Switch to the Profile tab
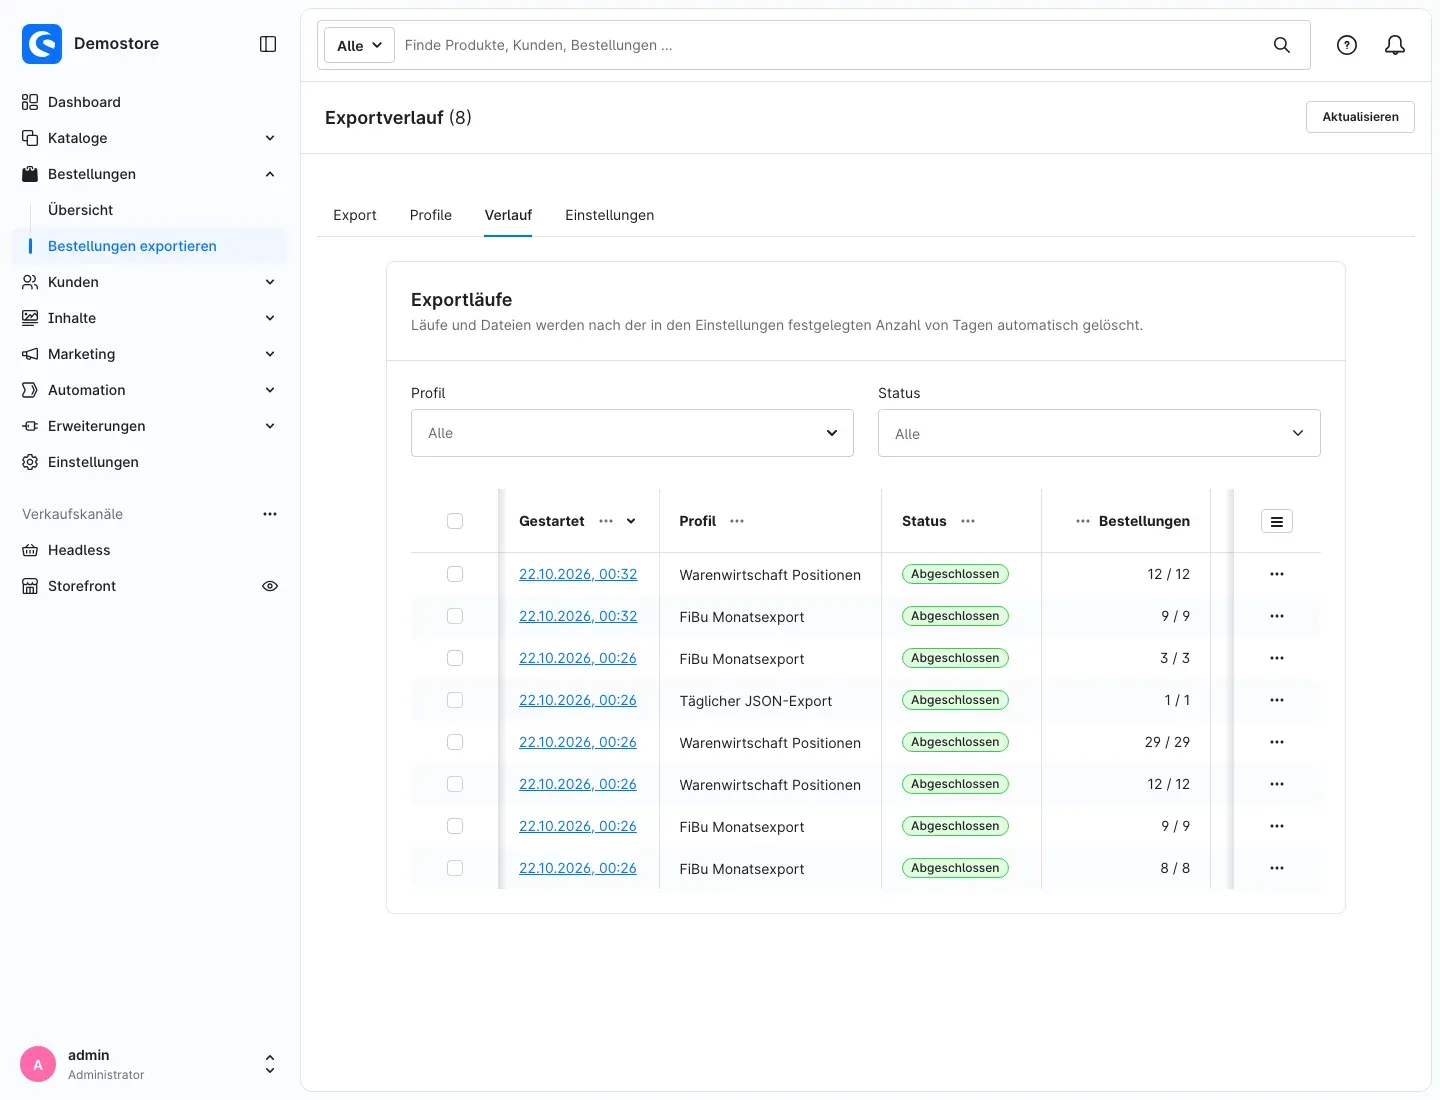 click(431, 215)
